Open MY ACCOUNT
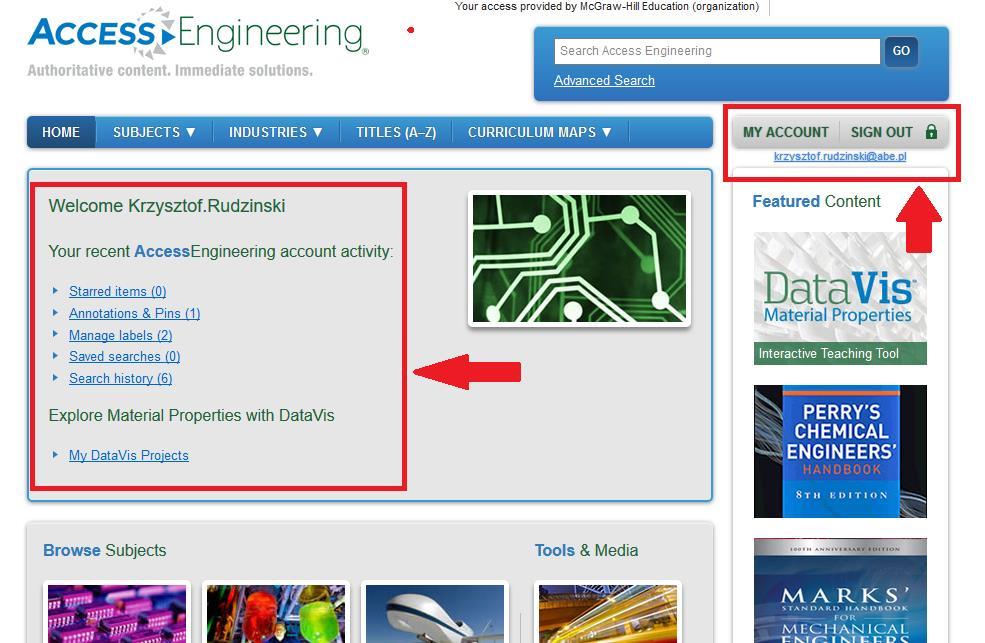985x643 pixels. [785, 132]
